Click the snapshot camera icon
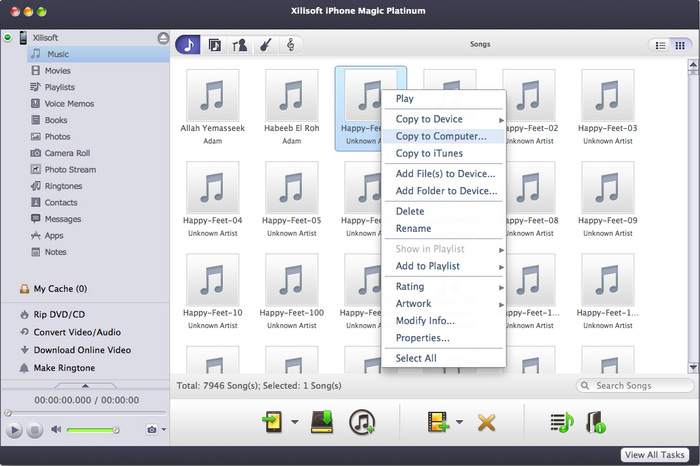This screenshot has height=466, width=700. pos(152,429)
